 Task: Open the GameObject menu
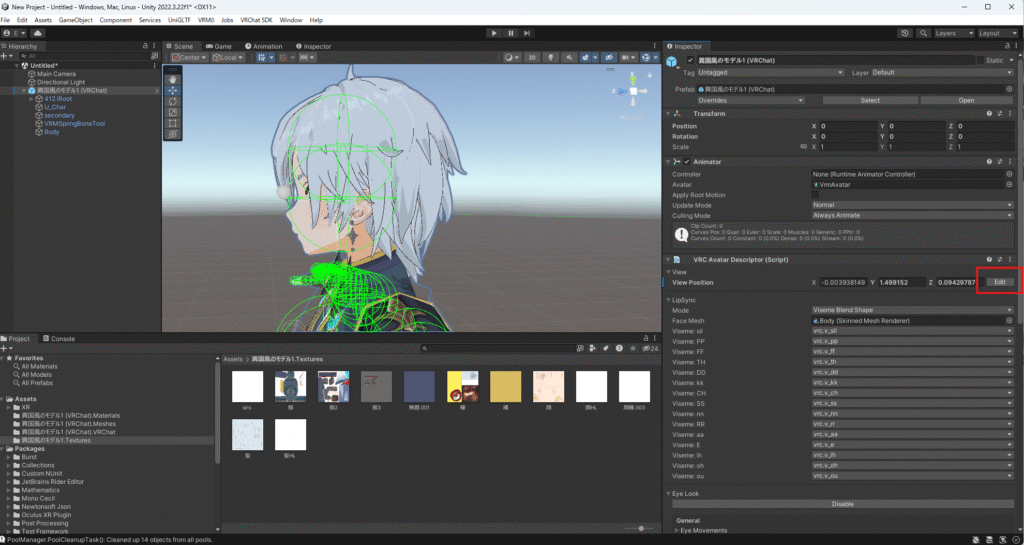point(76,20)
